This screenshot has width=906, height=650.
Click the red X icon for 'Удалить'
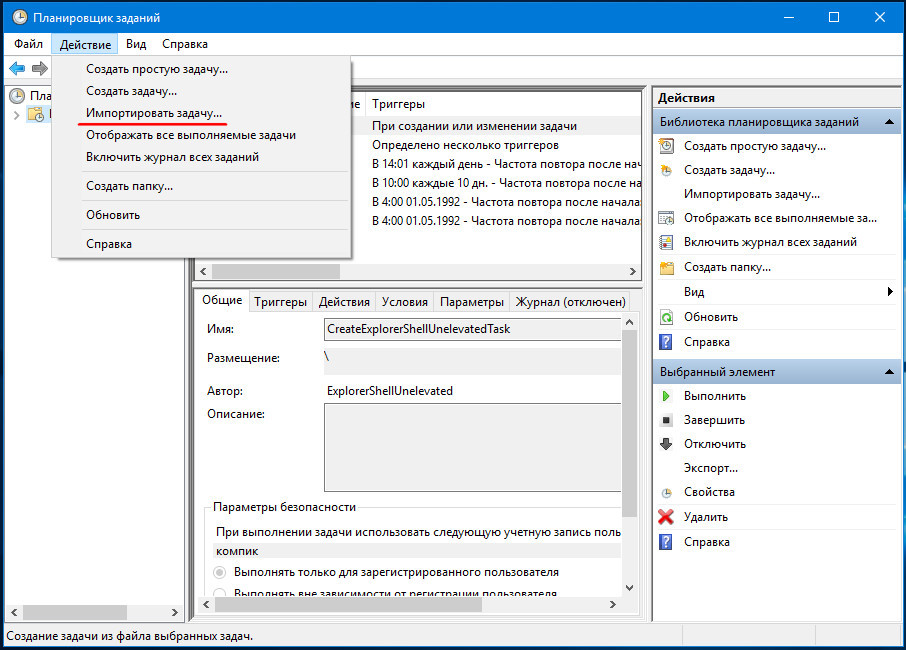coord(666,517)
